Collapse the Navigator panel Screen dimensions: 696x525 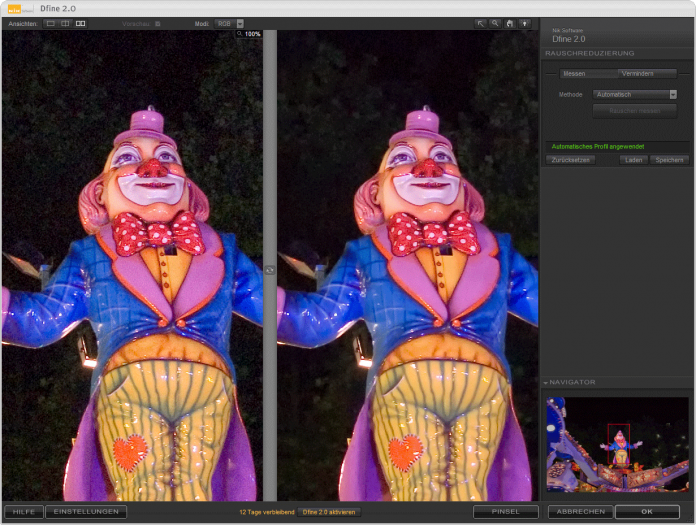[547, 382]
